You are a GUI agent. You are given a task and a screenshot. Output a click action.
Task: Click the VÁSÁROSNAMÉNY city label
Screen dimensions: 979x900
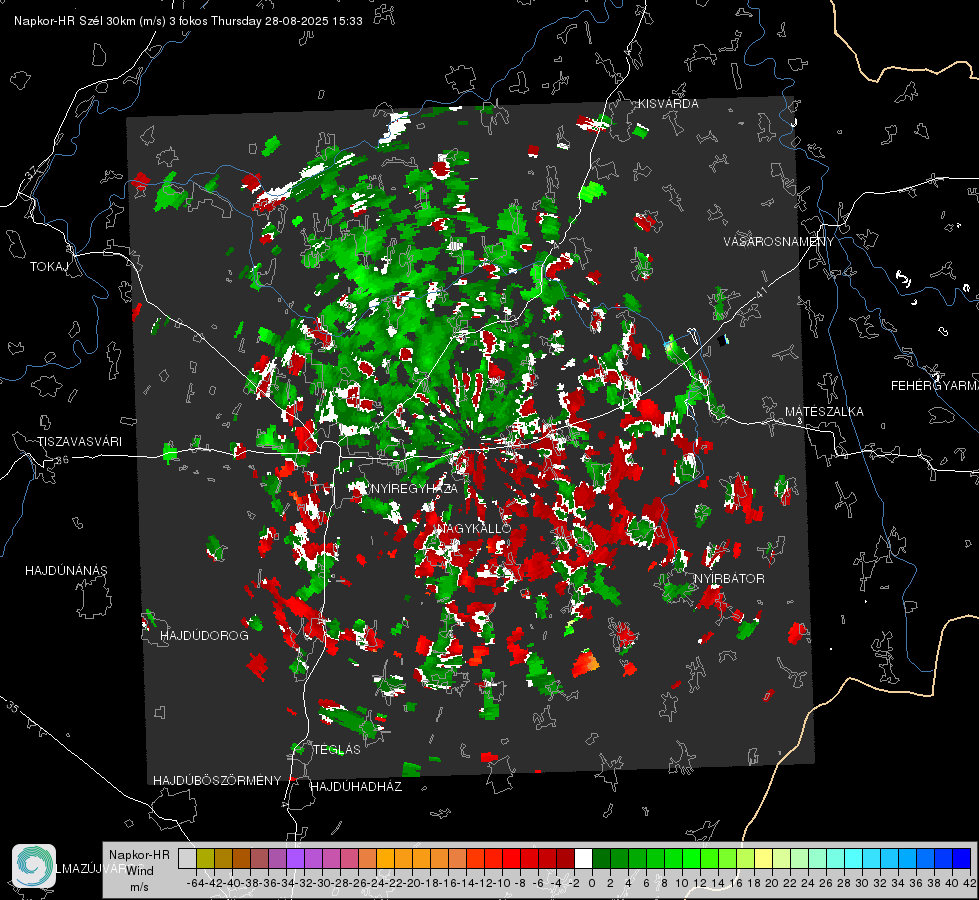[x=779, y=242]
